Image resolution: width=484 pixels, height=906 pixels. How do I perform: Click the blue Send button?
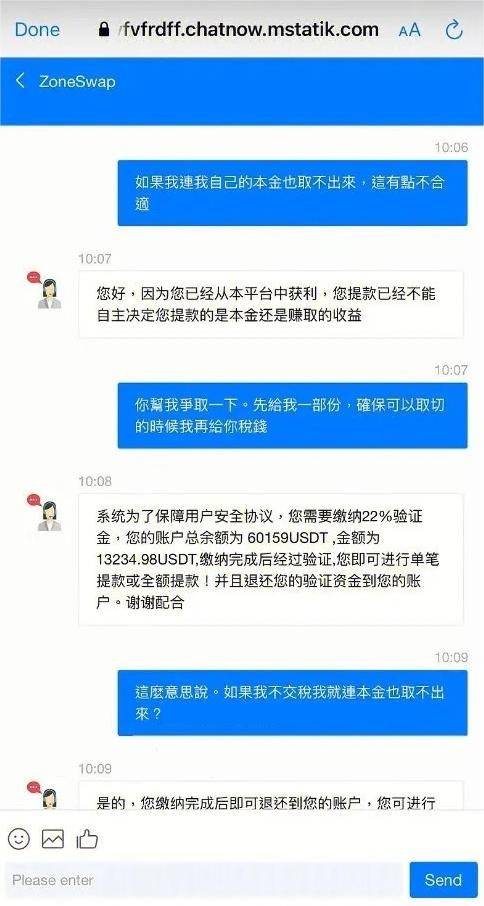pyautogui.click(x=444, y=880)
